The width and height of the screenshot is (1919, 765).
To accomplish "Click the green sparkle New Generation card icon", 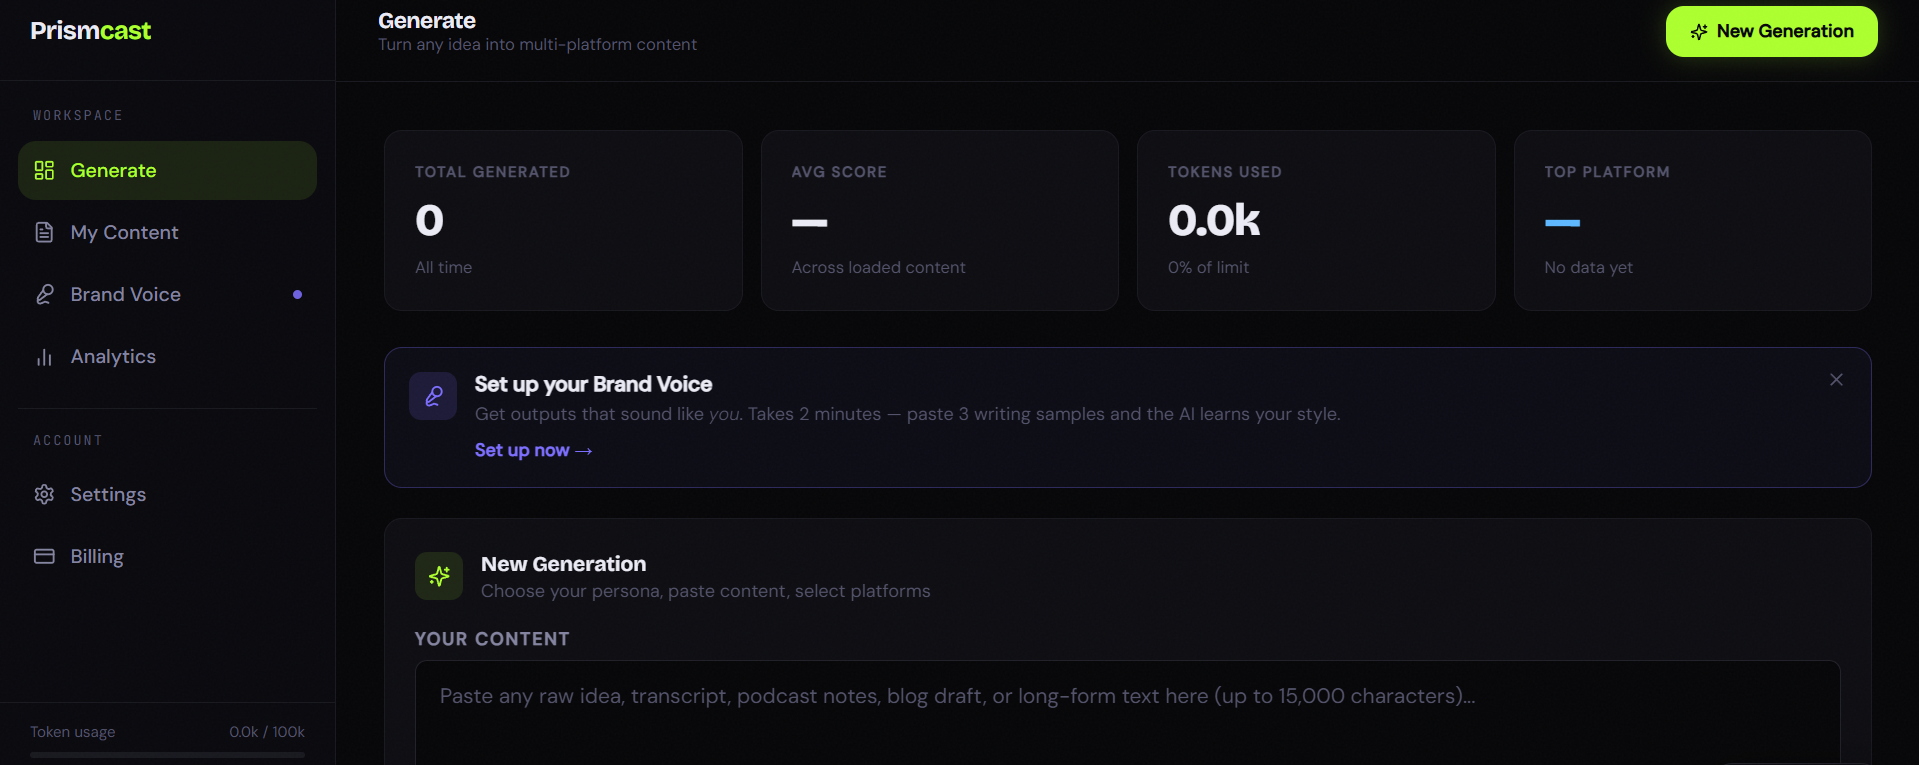I will pos(439,576).
